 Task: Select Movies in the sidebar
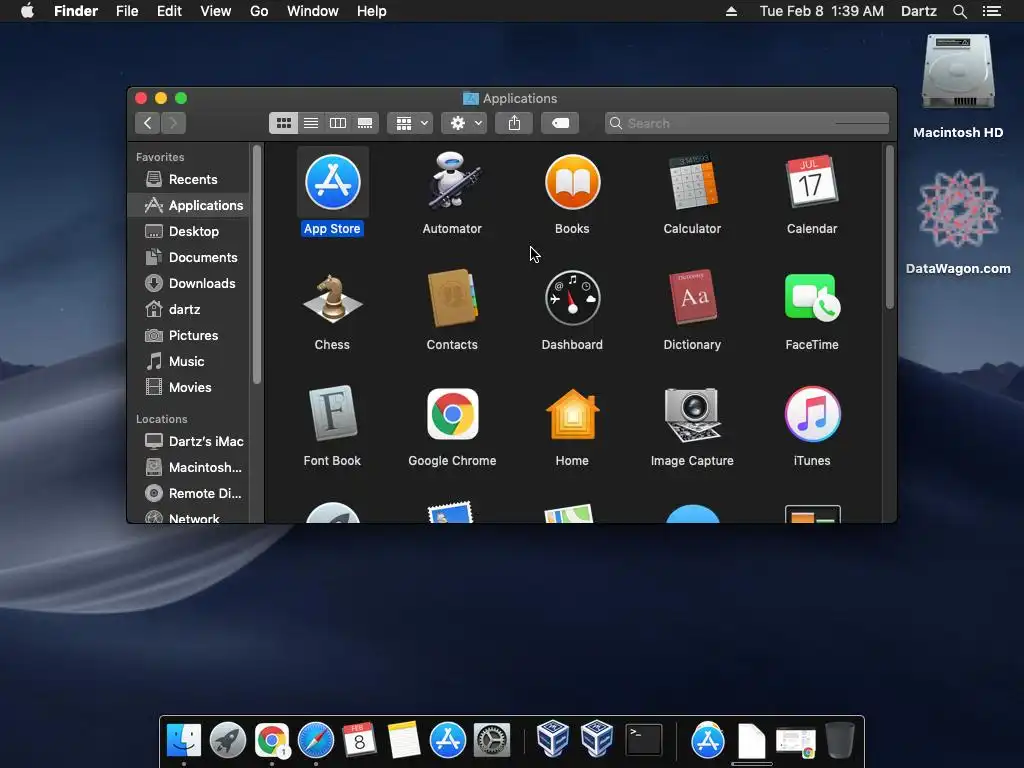pyautogui.click(x=188, y=387)
